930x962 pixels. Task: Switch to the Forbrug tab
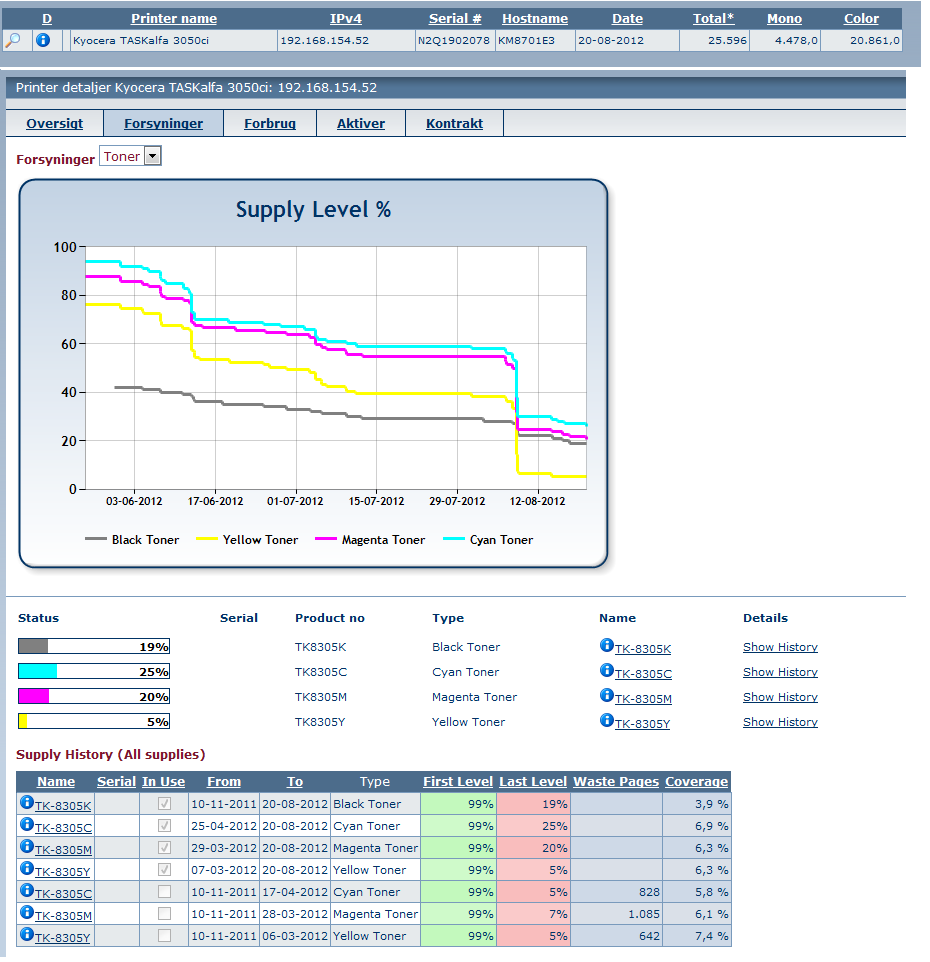269,124
